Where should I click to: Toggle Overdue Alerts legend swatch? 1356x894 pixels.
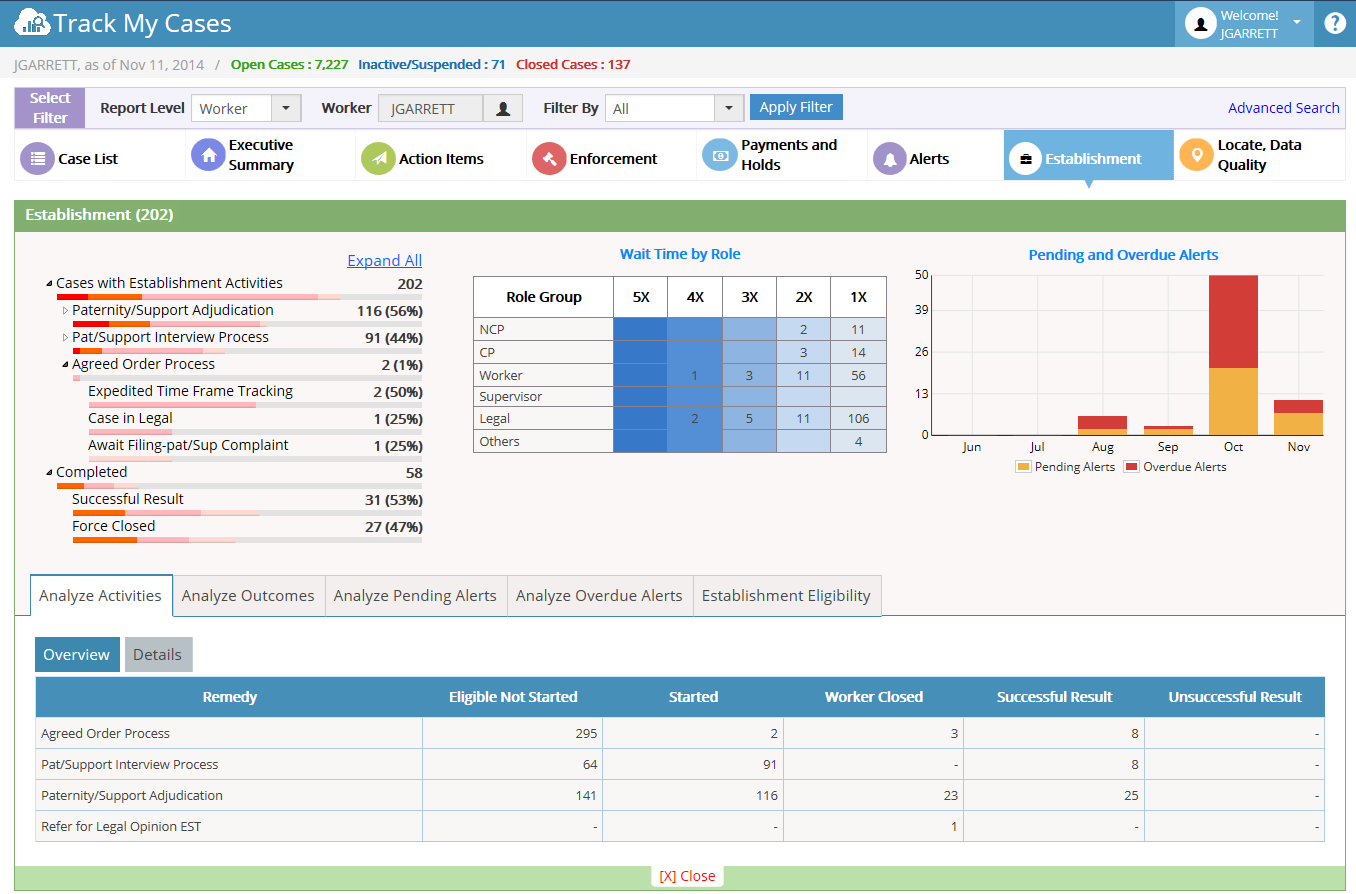[1131, 467]
